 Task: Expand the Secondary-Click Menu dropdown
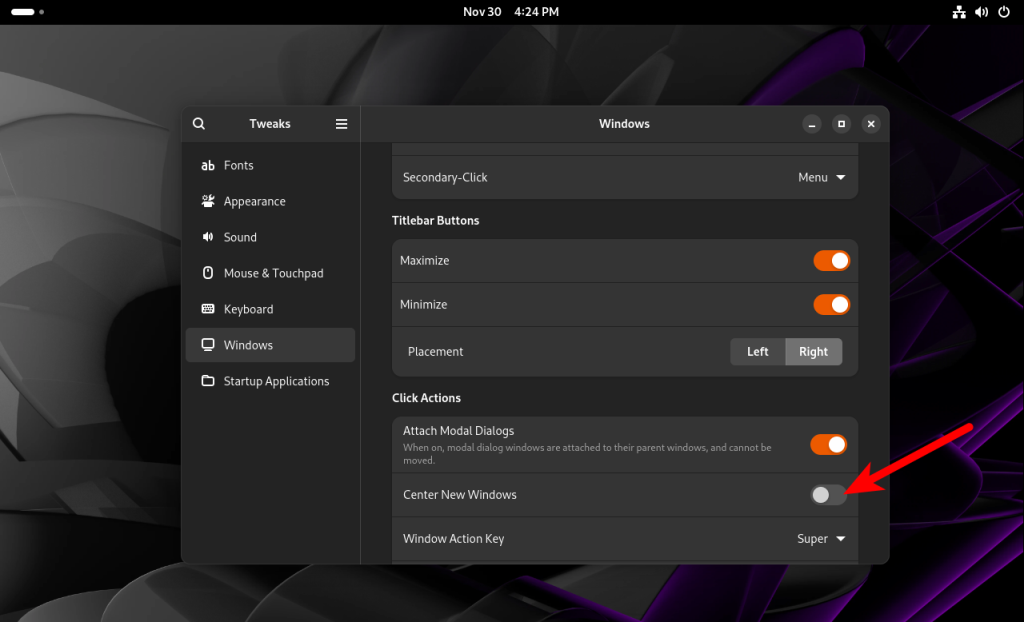click(822, 178)
